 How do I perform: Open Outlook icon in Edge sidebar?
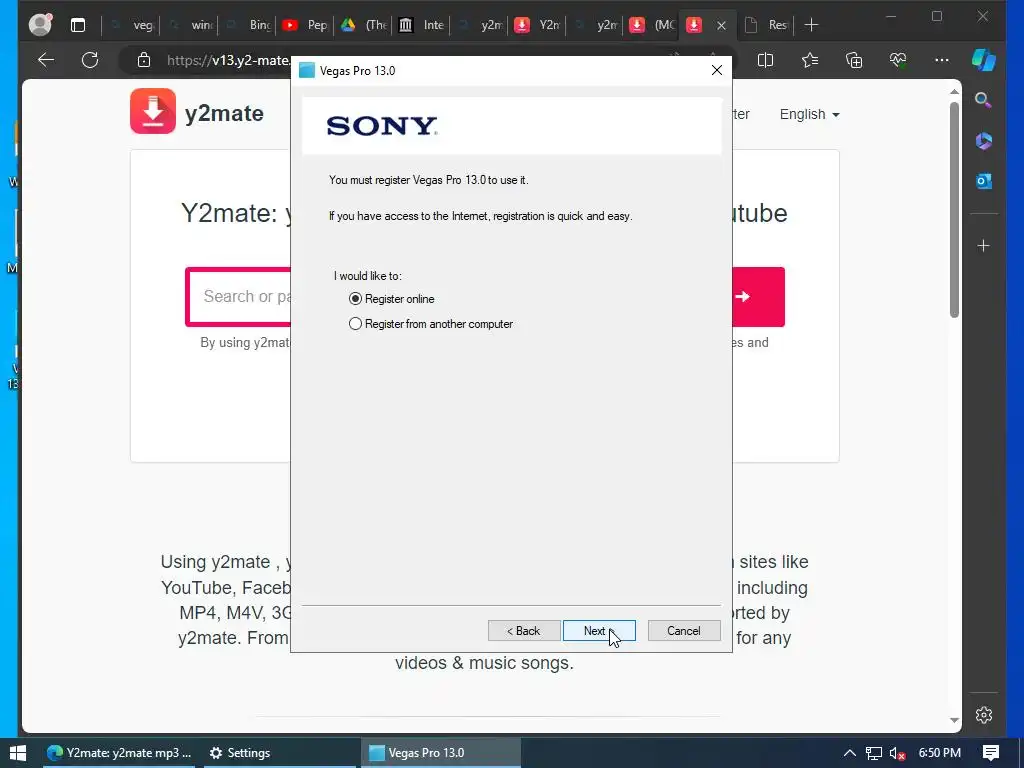984,181
